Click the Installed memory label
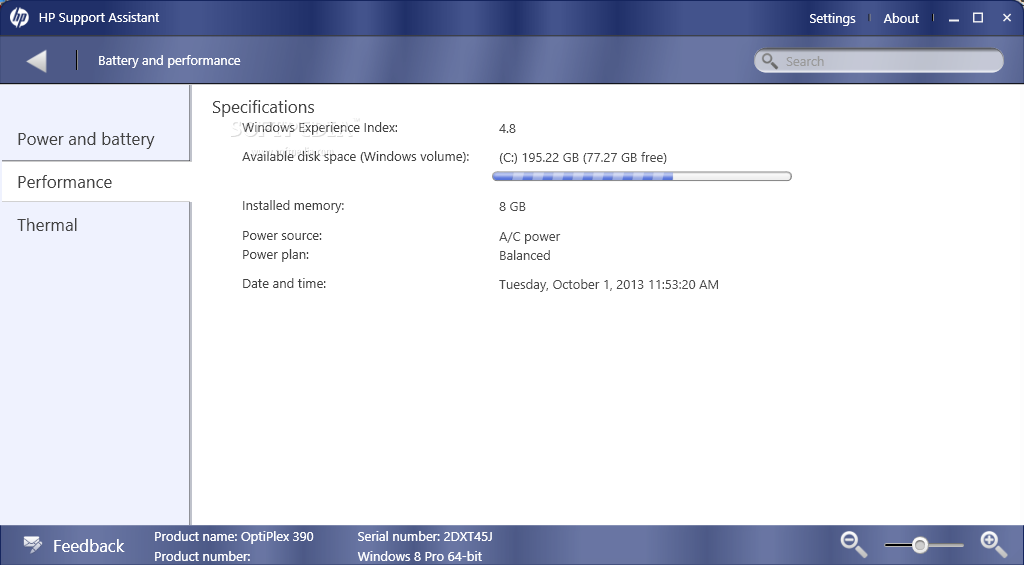The image size is (1024, 565). point(293,206)
